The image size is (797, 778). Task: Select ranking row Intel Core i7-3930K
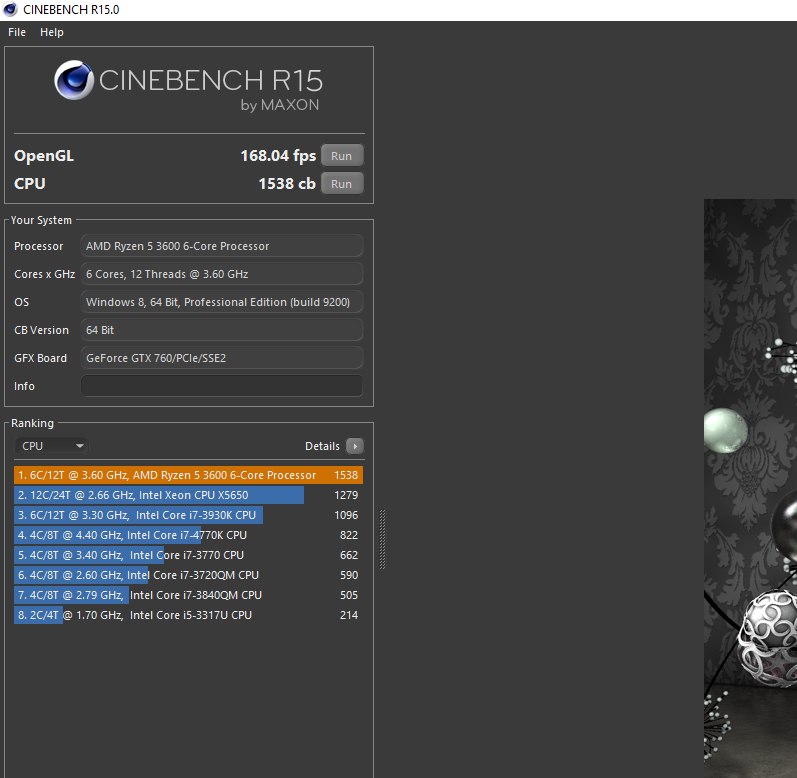(x=189, y=515)
